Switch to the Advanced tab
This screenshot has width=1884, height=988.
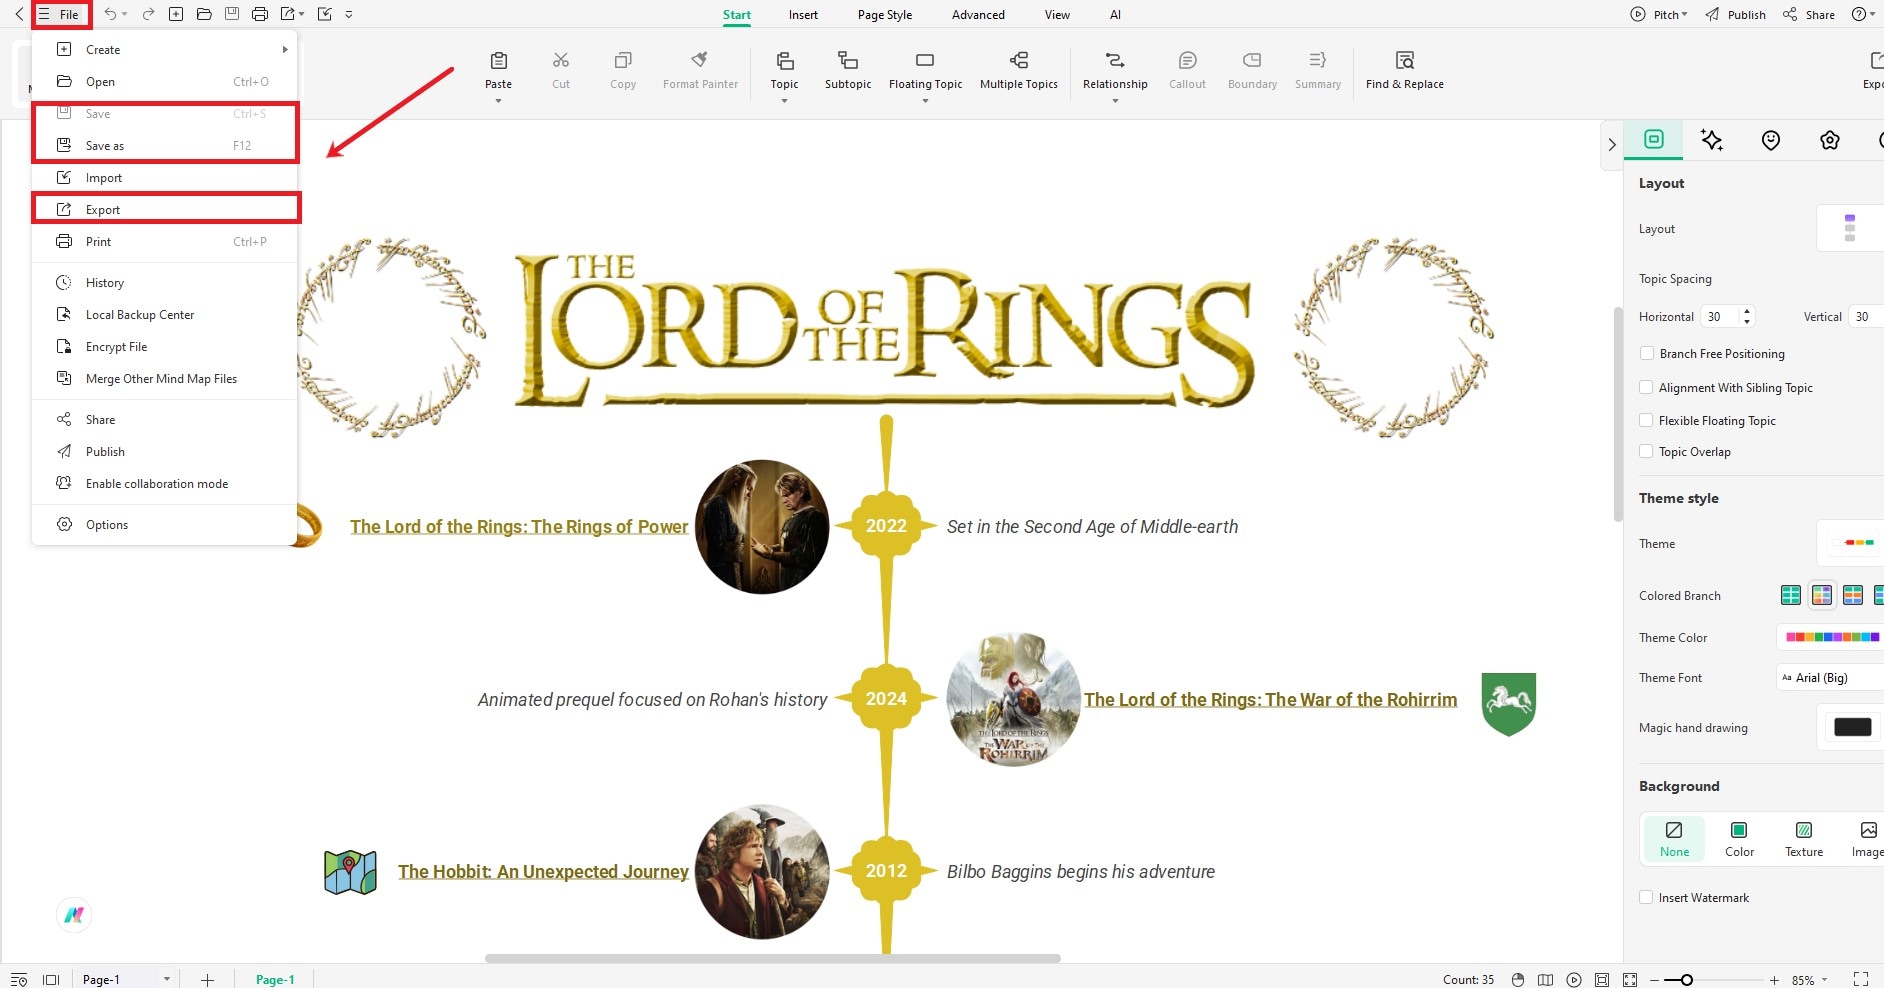click(978, 14)
